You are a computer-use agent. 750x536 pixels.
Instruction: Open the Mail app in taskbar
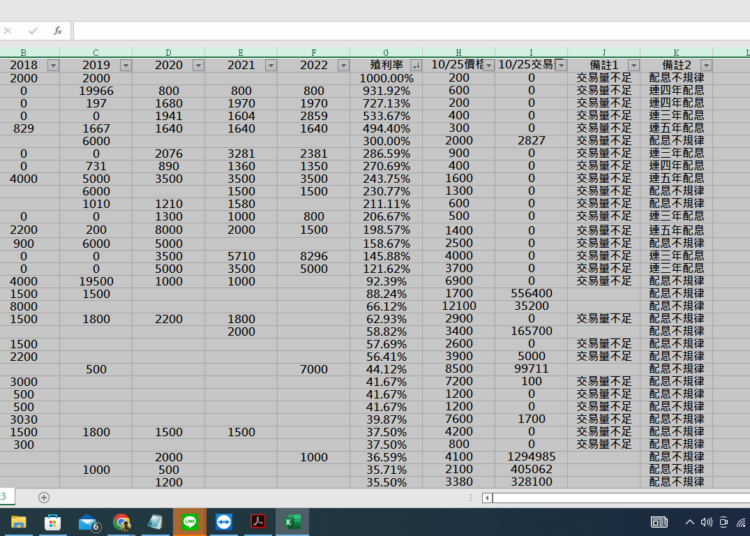tap(88, 522)
